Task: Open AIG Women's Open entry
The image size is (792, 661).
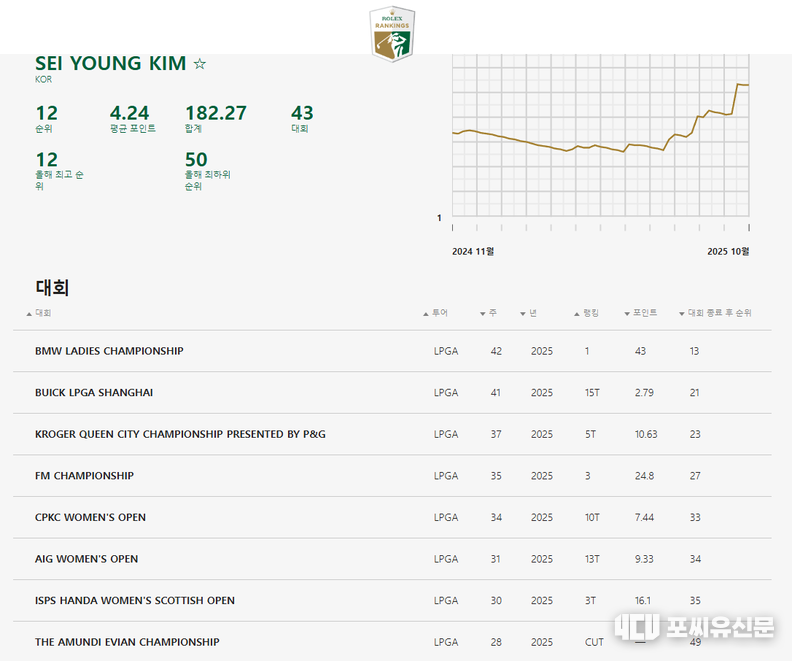Action: click(x=86, y=559)
